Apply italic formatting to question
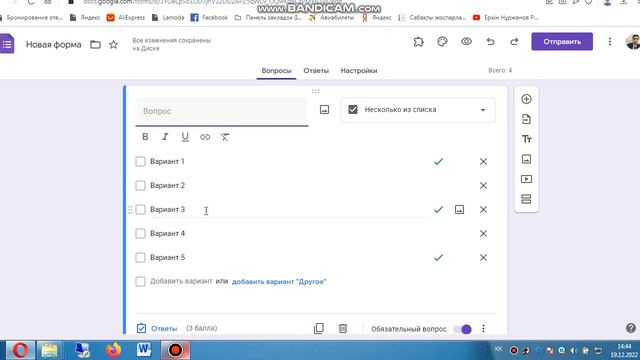The height and width of the screenshot is (360, 640). coord(165,137)
